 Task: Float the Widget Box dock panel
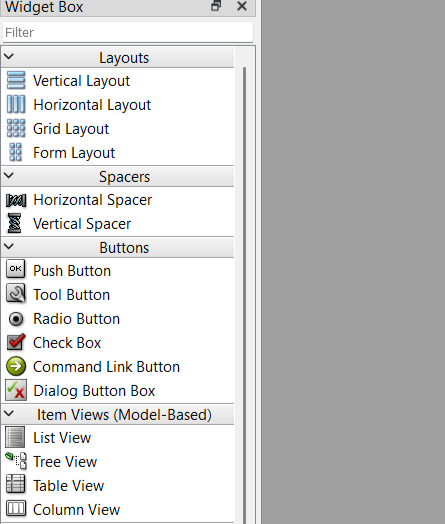(216, 6)
